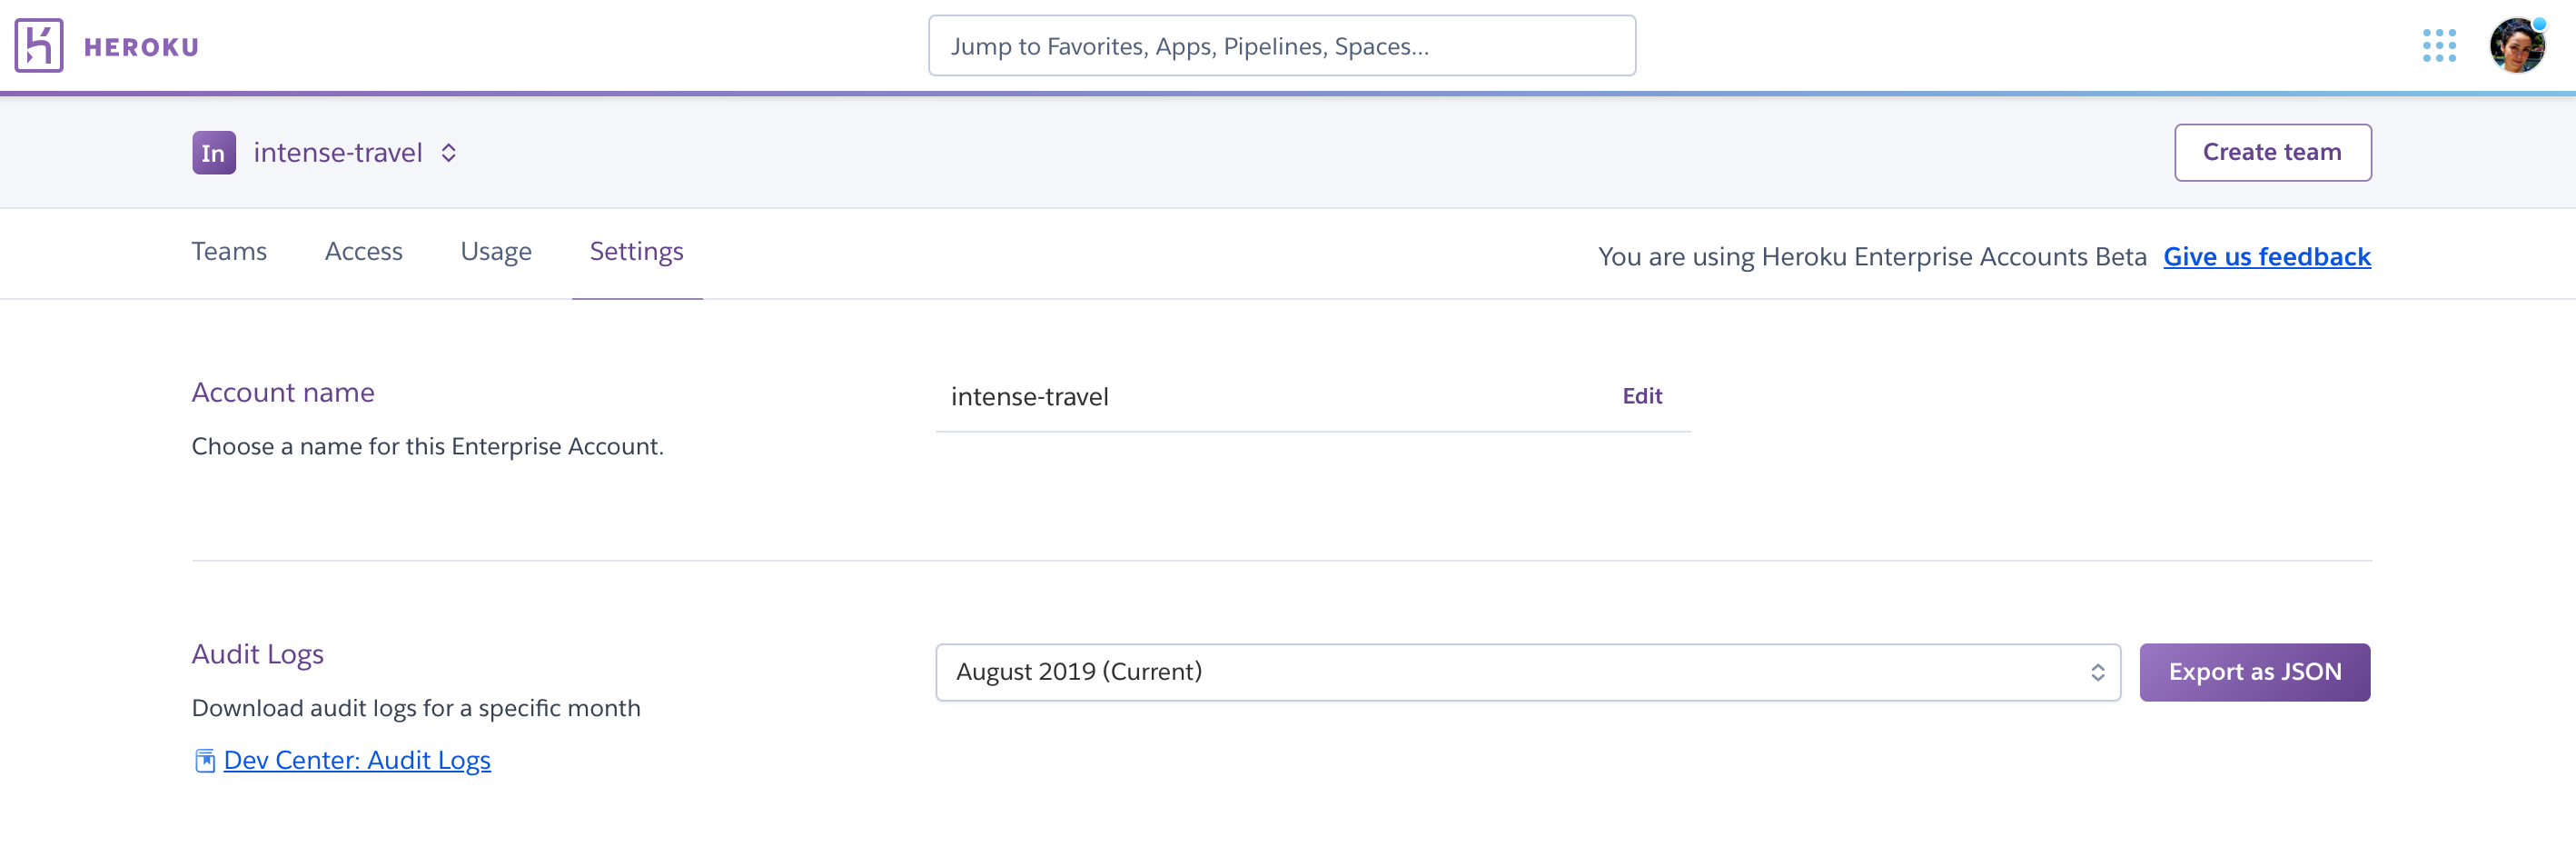This screenshot has width=2576, height=847.
Task: Open the nine-dot app launcher grid
Action: point(2439,46)
